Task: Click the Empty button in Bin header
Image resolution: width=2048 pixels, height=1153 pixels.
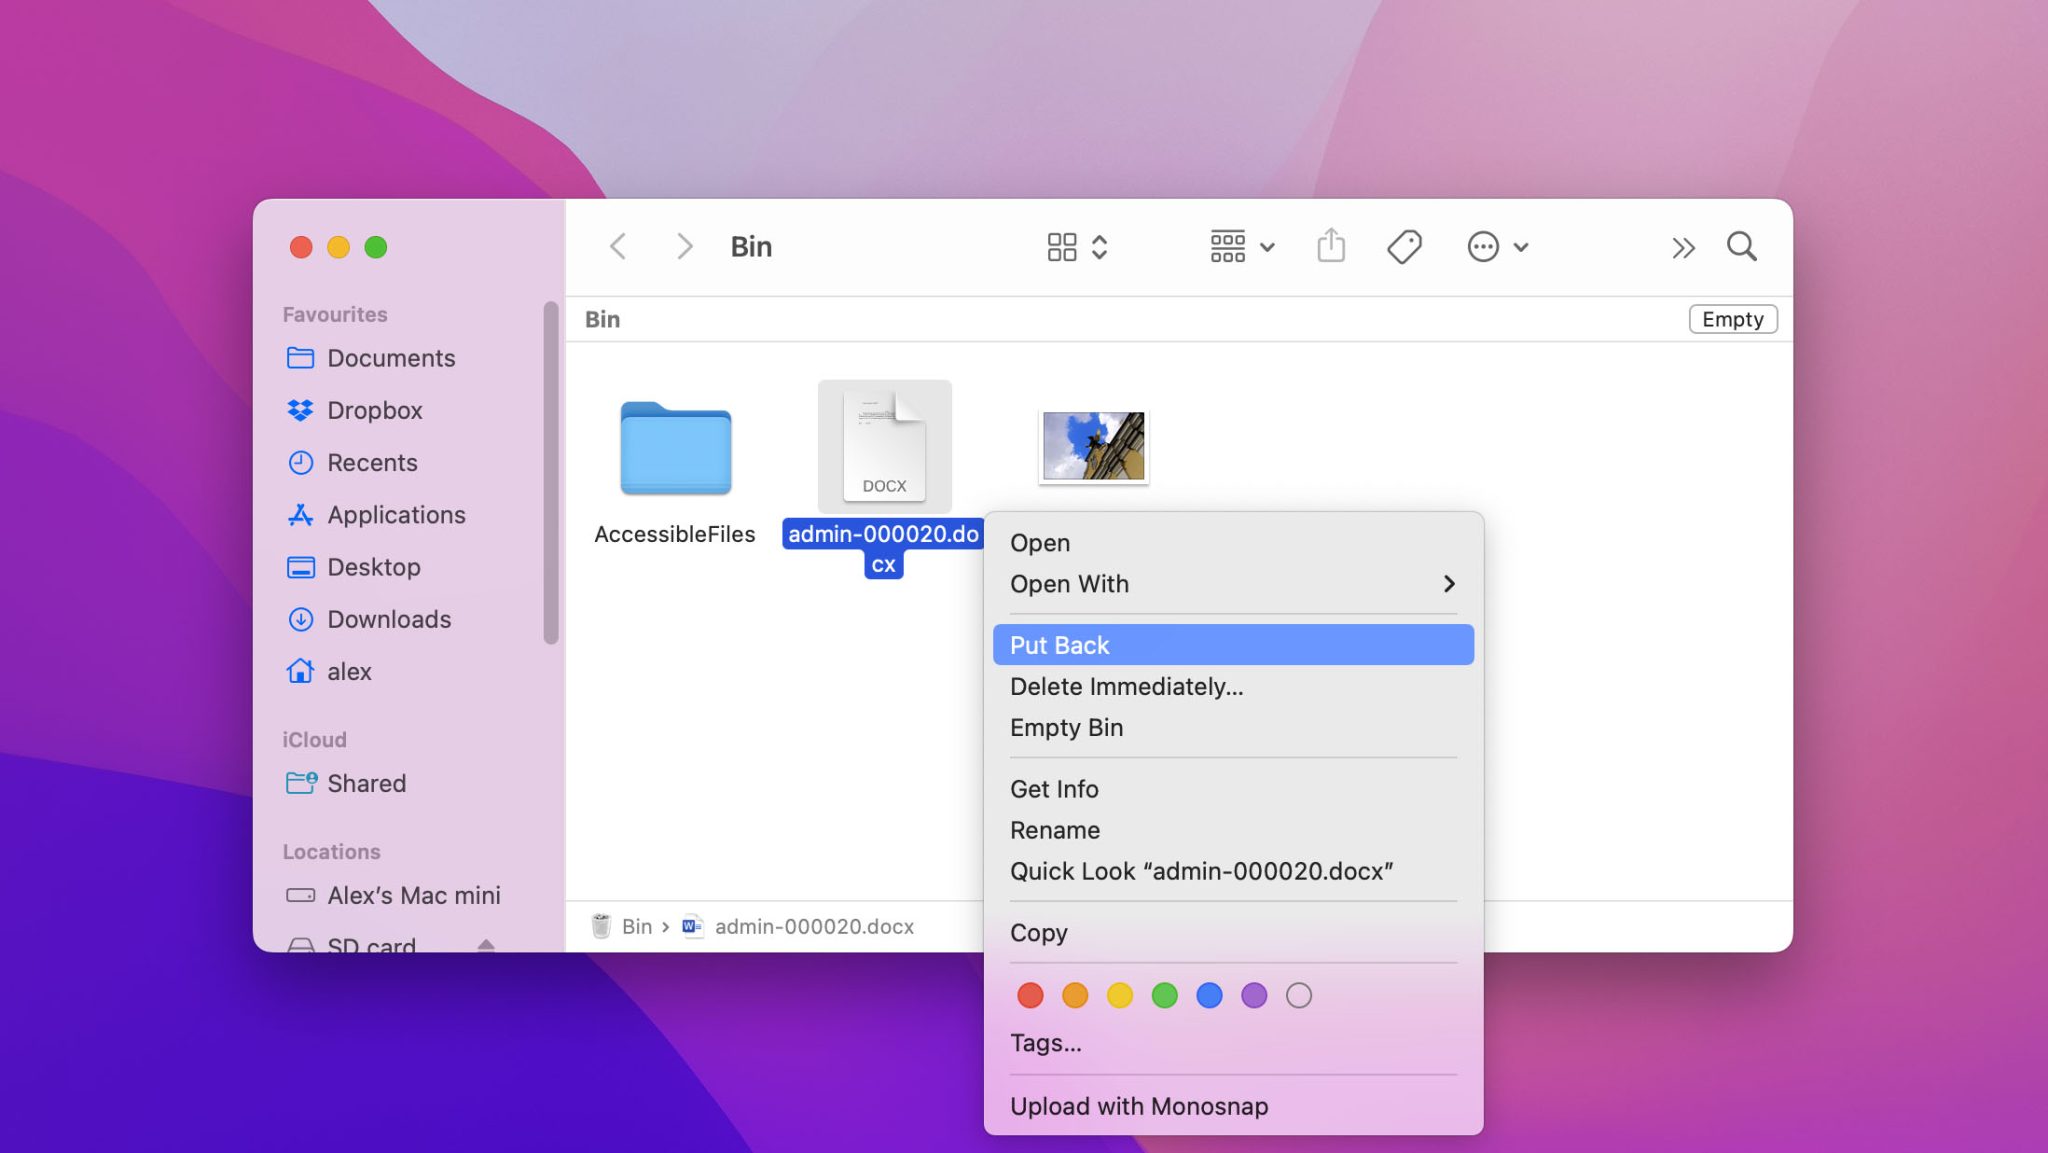Action: coord(1733,319)
